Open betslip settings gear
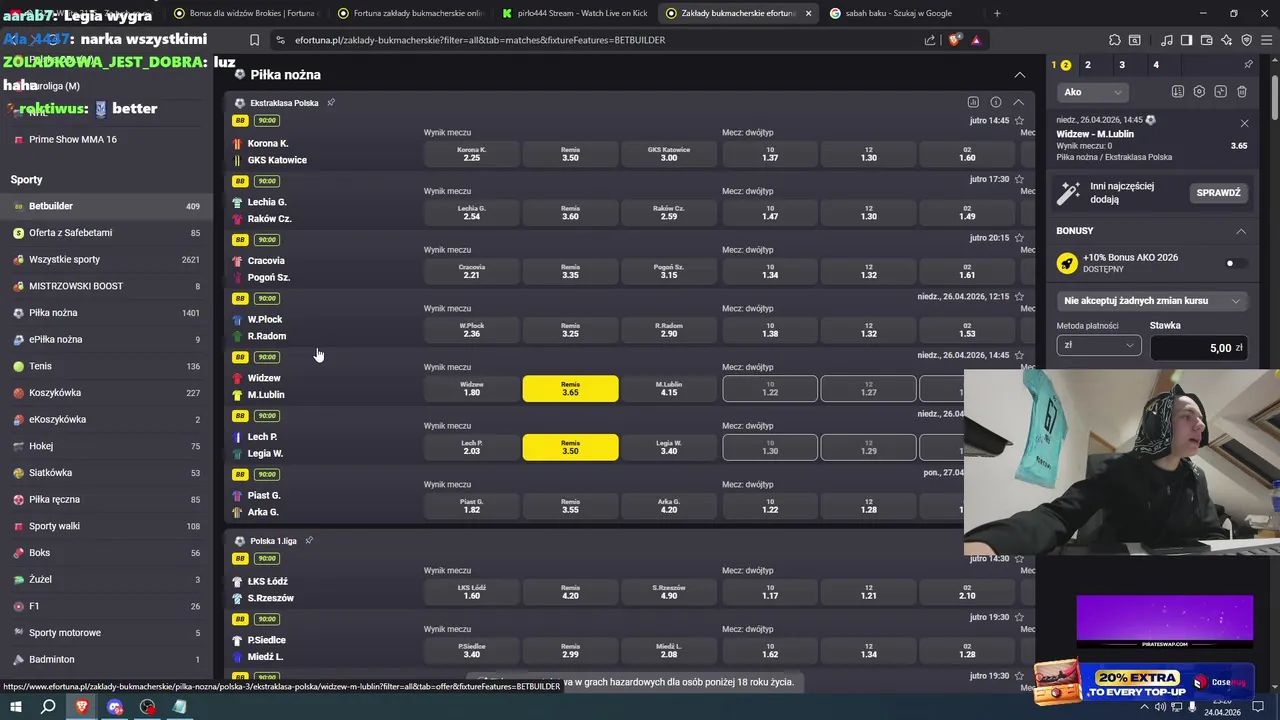The height and width of the screenshot is (720, 1280). click(1199, 92)
